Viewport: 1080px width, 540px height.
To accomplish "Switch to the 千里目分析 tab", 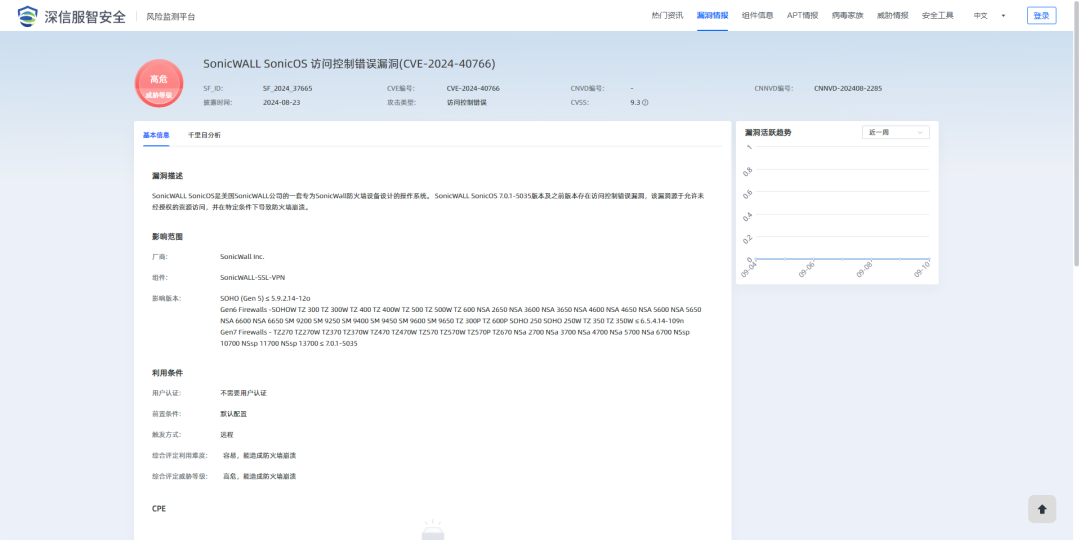I will click(204, 135).
